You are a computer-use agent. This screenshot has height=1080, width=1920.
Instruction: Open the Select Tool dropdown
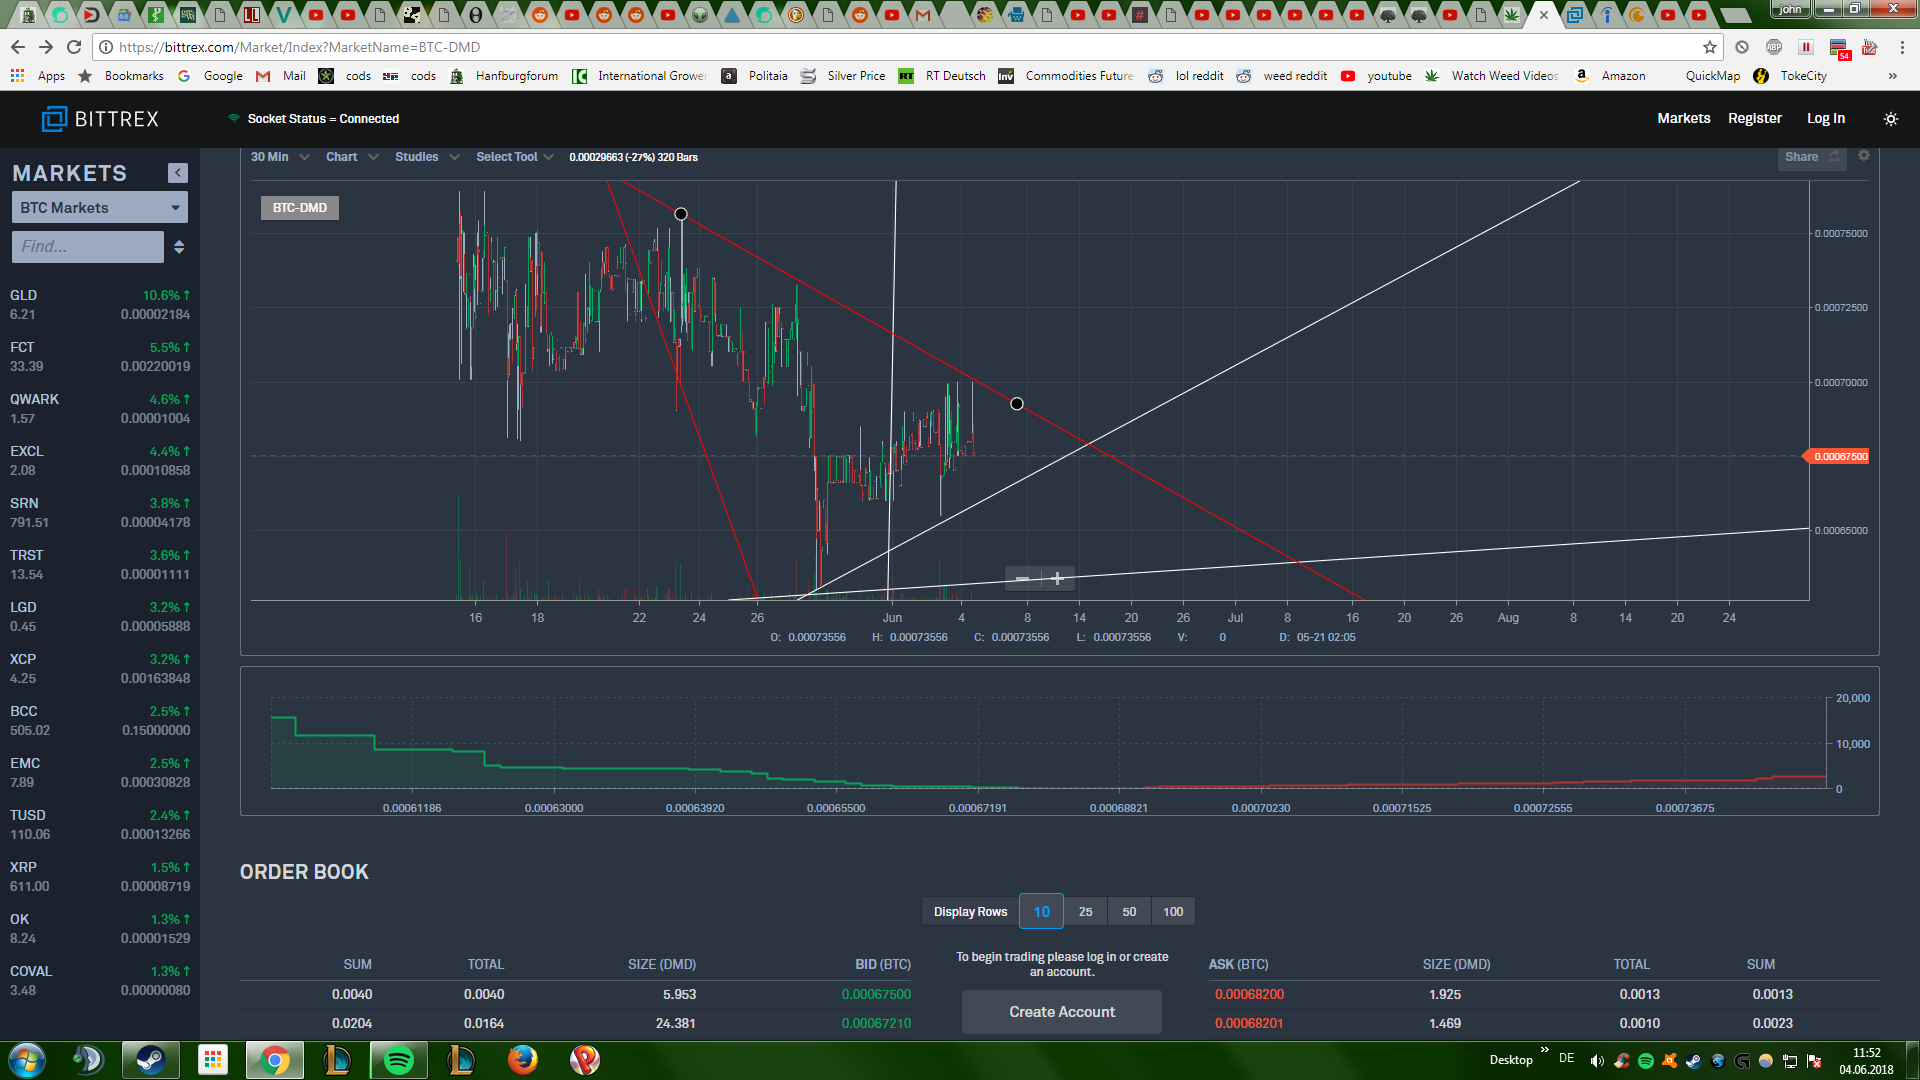[514, 157]
